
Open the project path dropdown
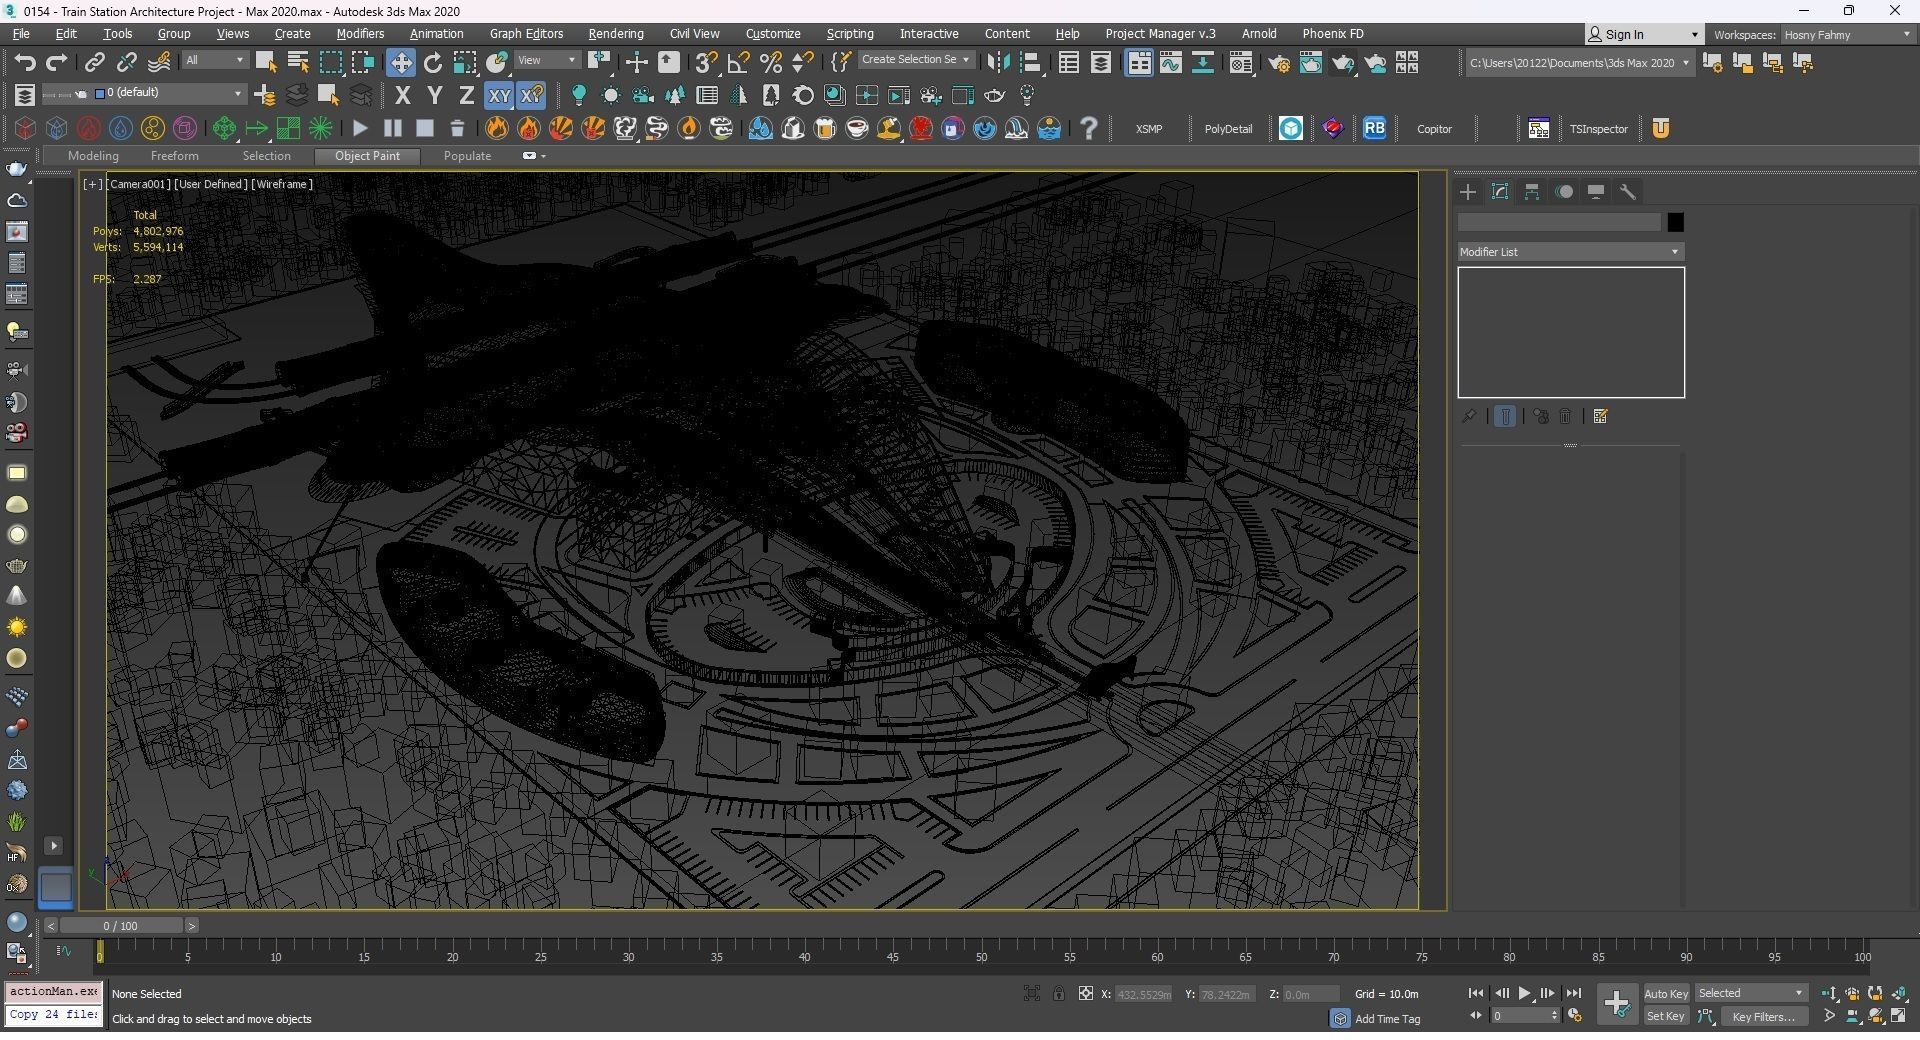(x=1578, y=63)
